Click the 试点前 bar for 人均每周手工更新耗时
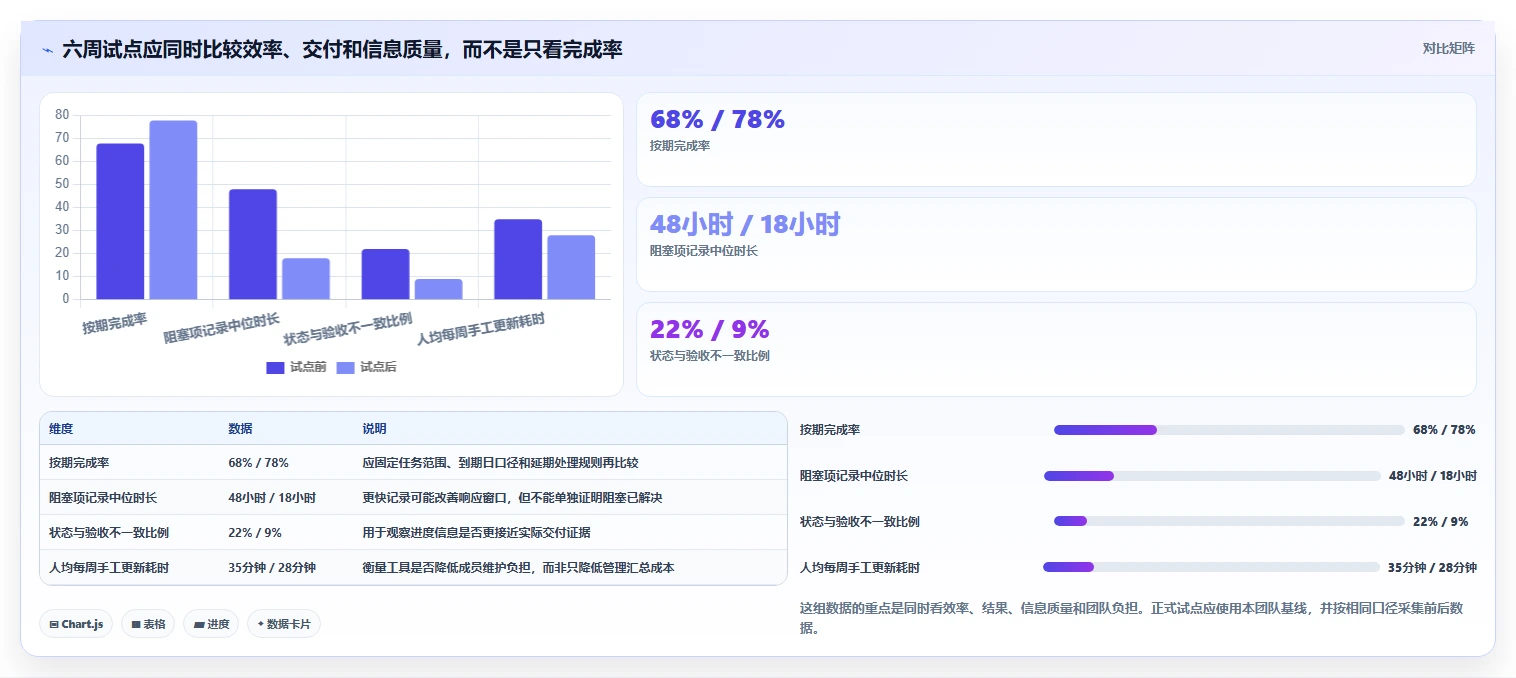 point(518,259)
